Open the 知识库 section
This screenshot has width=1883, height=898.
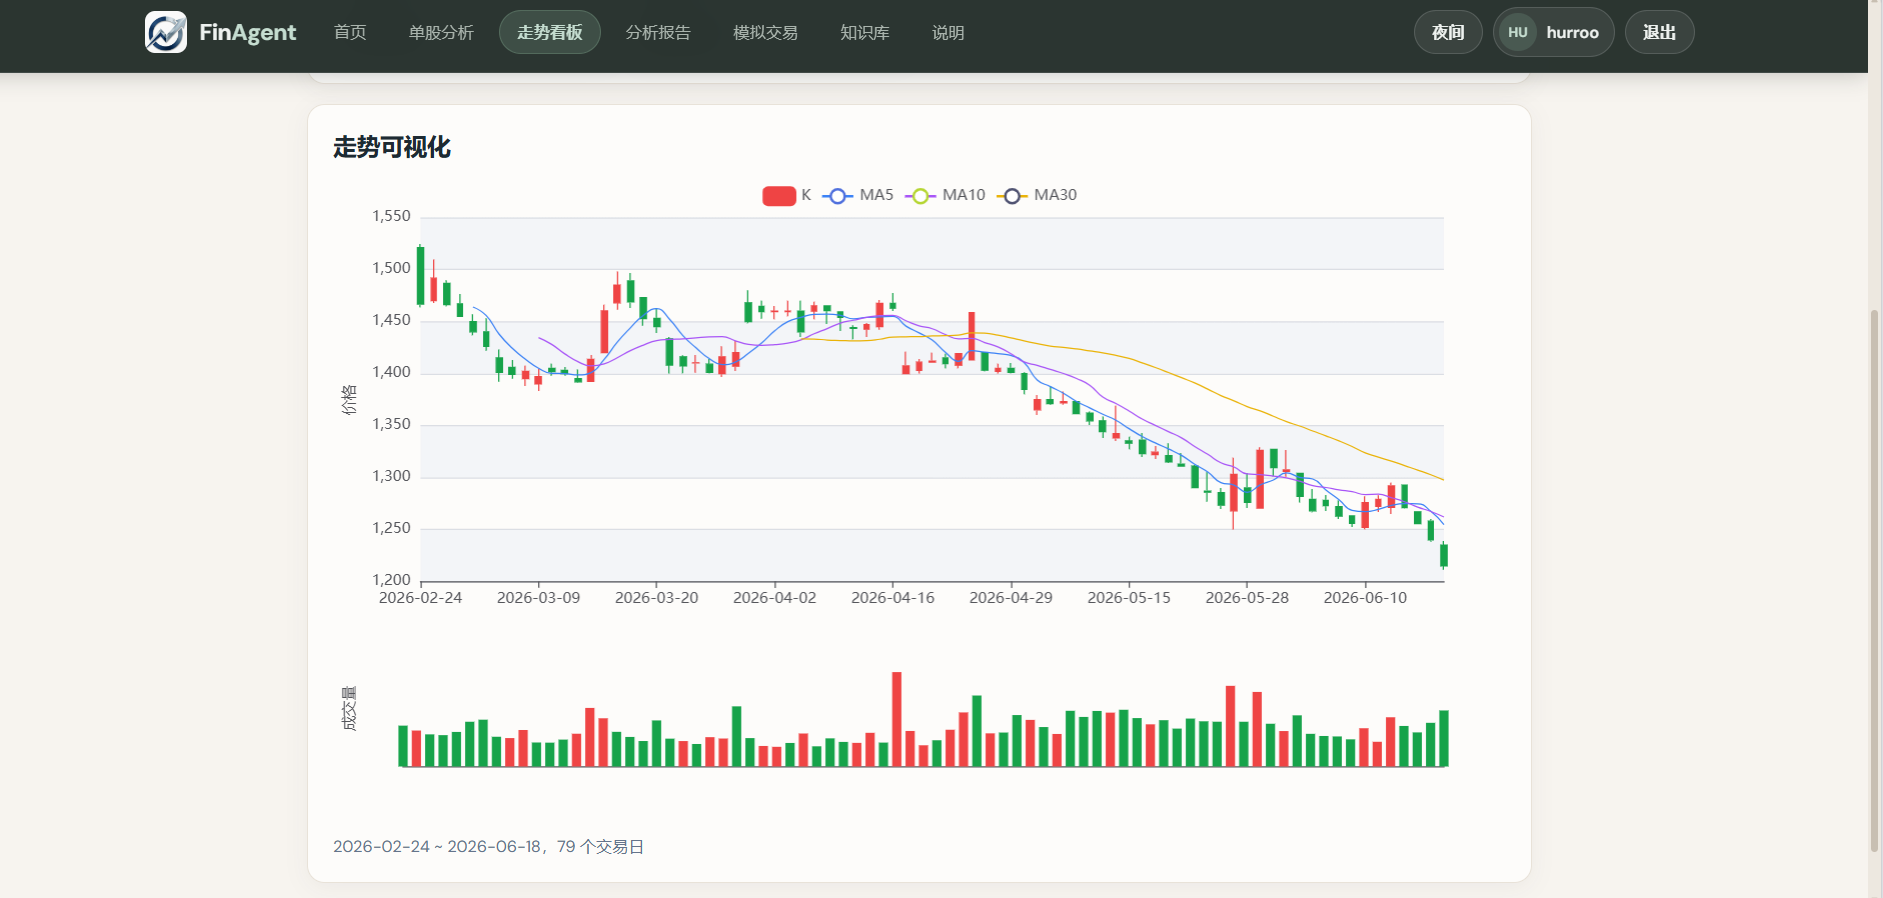[x=865, y=32]
